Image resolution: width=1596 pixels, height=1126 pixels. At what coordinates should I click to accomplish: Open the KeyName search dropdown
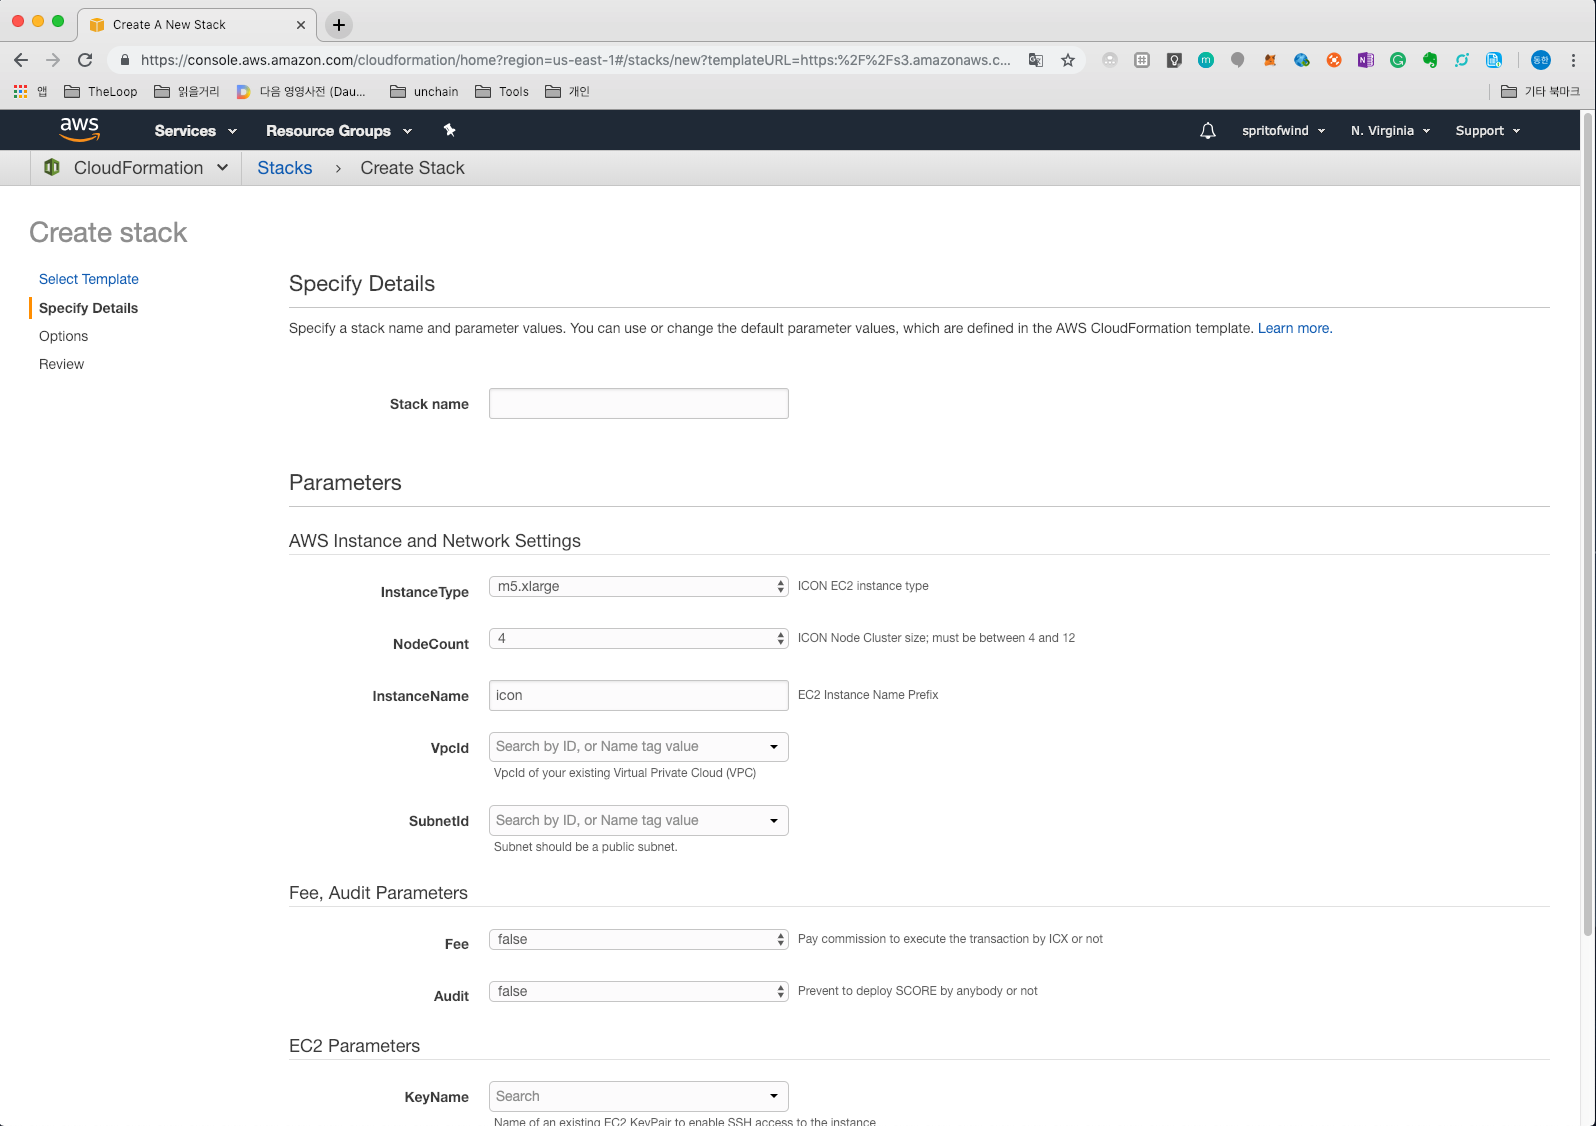point(638,1097)
